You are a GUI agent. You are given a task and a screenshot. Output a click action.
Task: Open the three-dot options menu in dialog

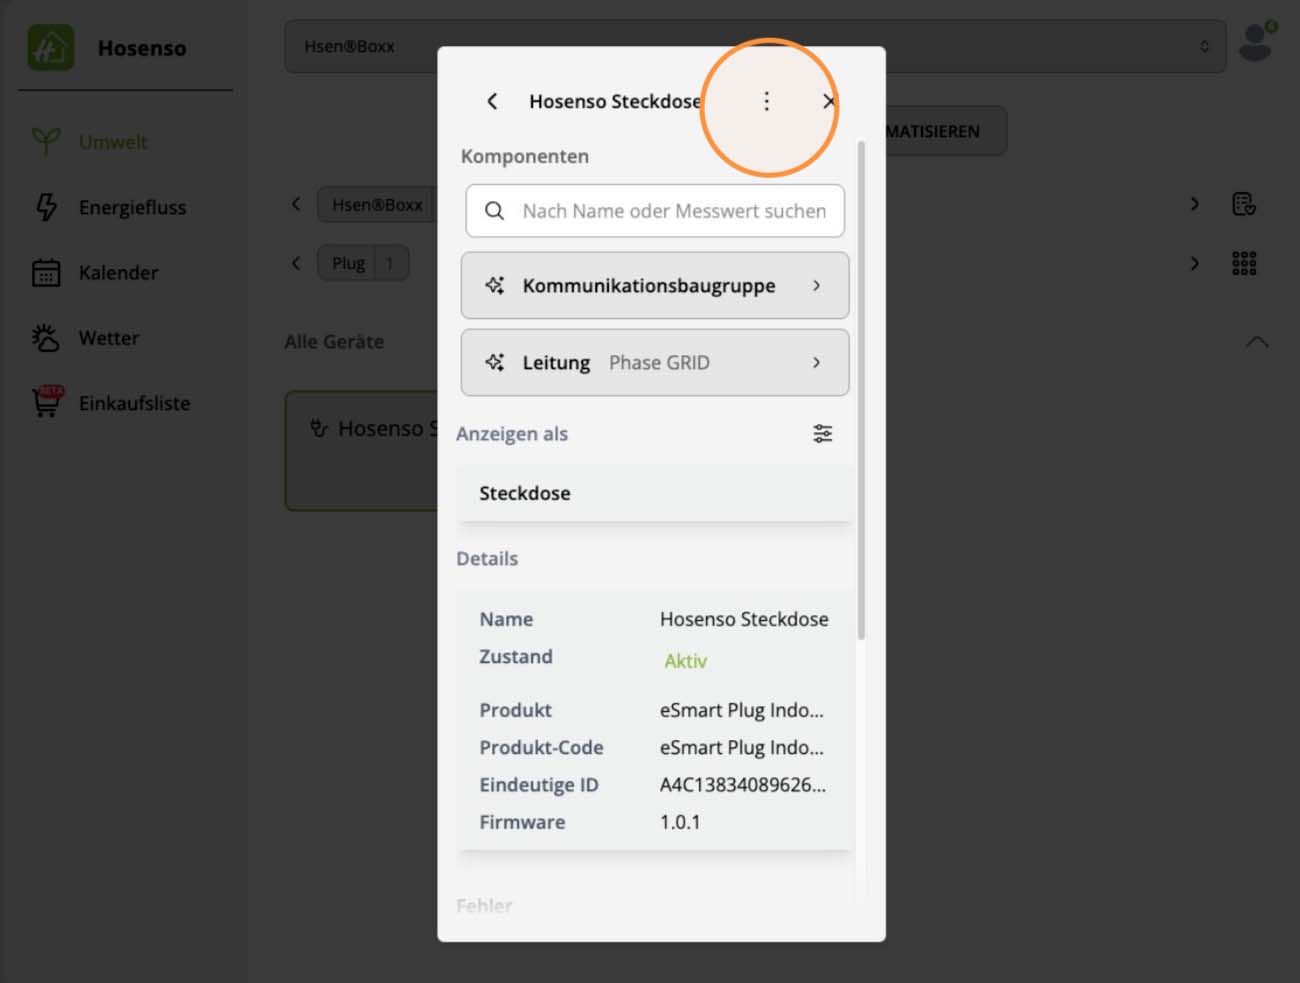[x=767, y=101]
